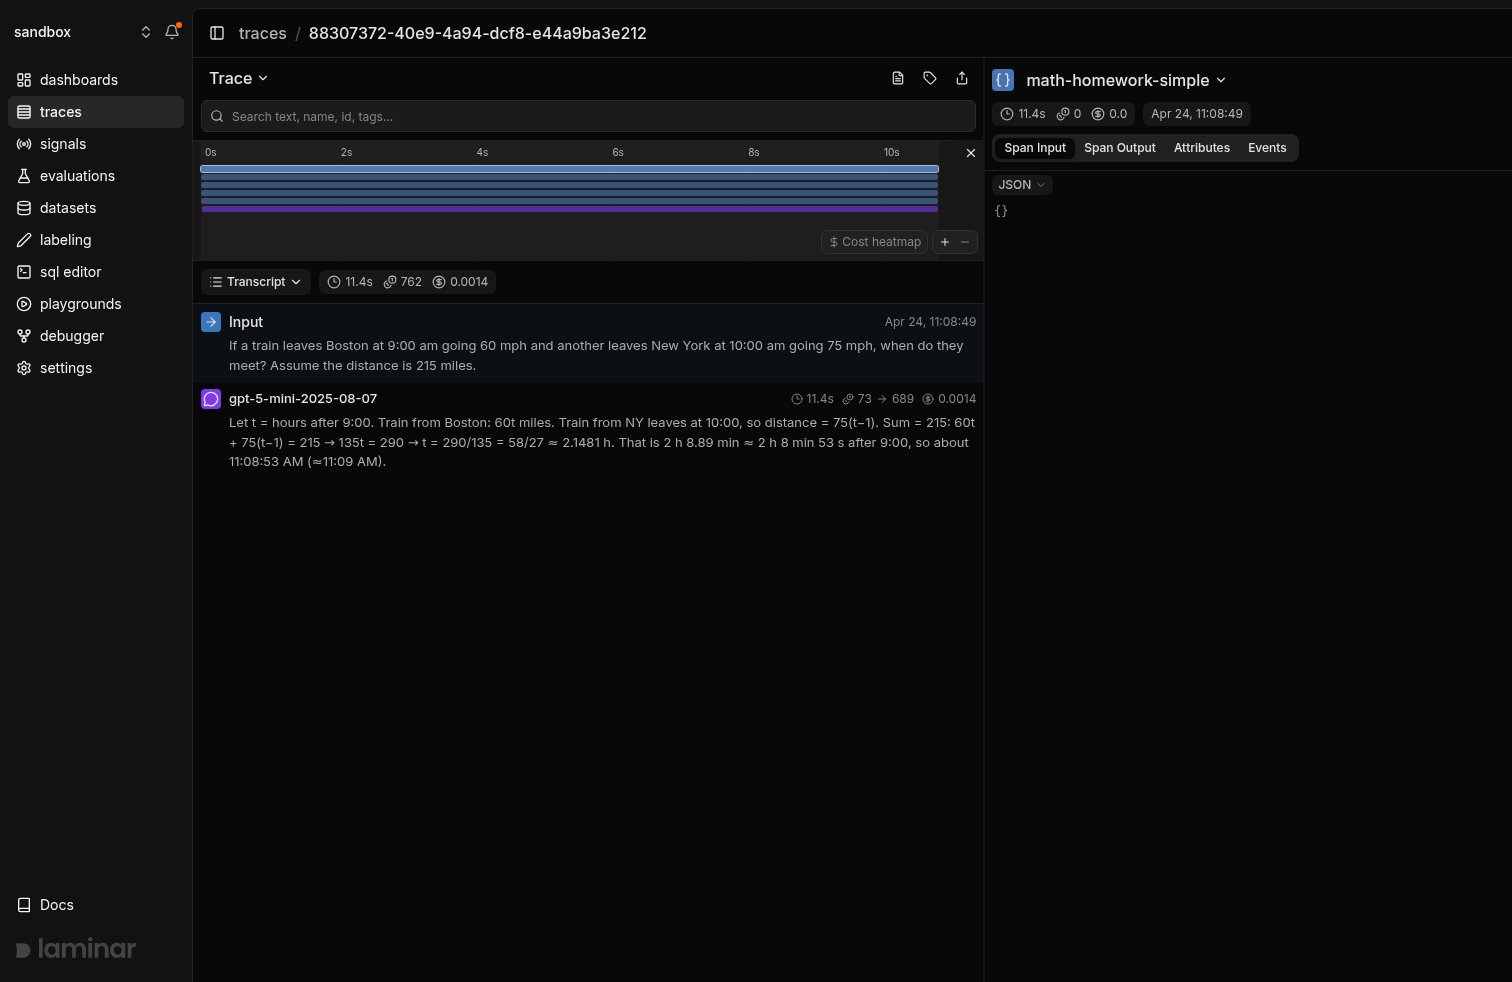1512x982 pixels.
Task: Go to dashboards
Action: [96, 80]
